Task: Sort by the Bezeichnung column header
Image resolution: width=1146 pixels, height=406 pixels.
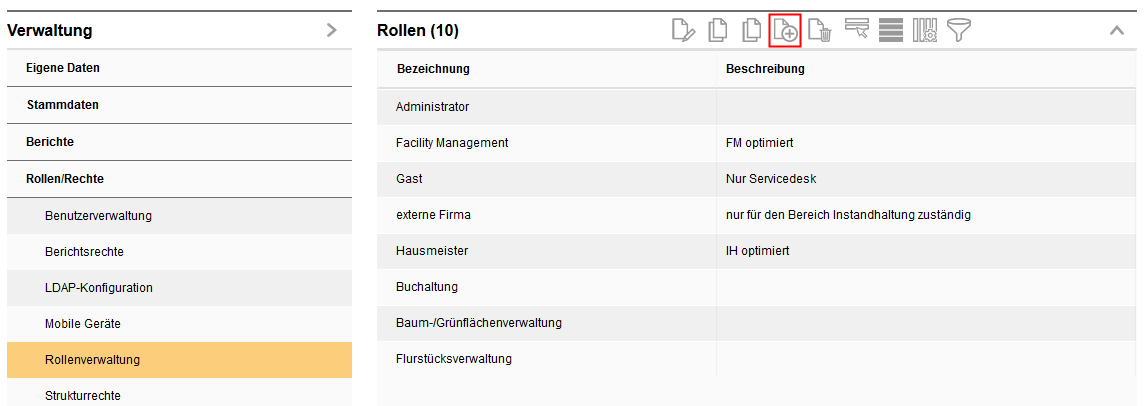Action: pyautogui.click(x=433, y=69)
